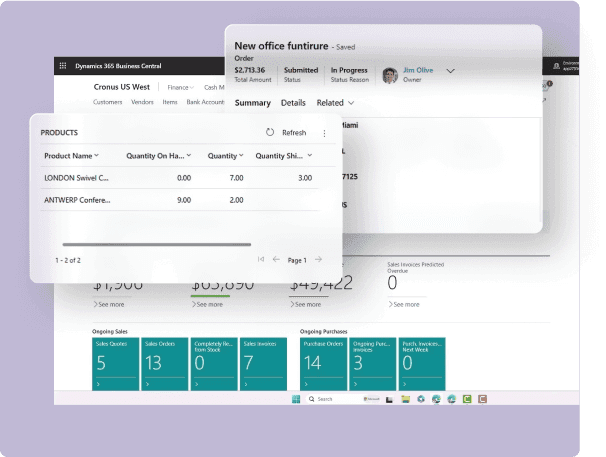Expand the order header chevron
Screen dimensions: 606x457
(x=450, y=71)
